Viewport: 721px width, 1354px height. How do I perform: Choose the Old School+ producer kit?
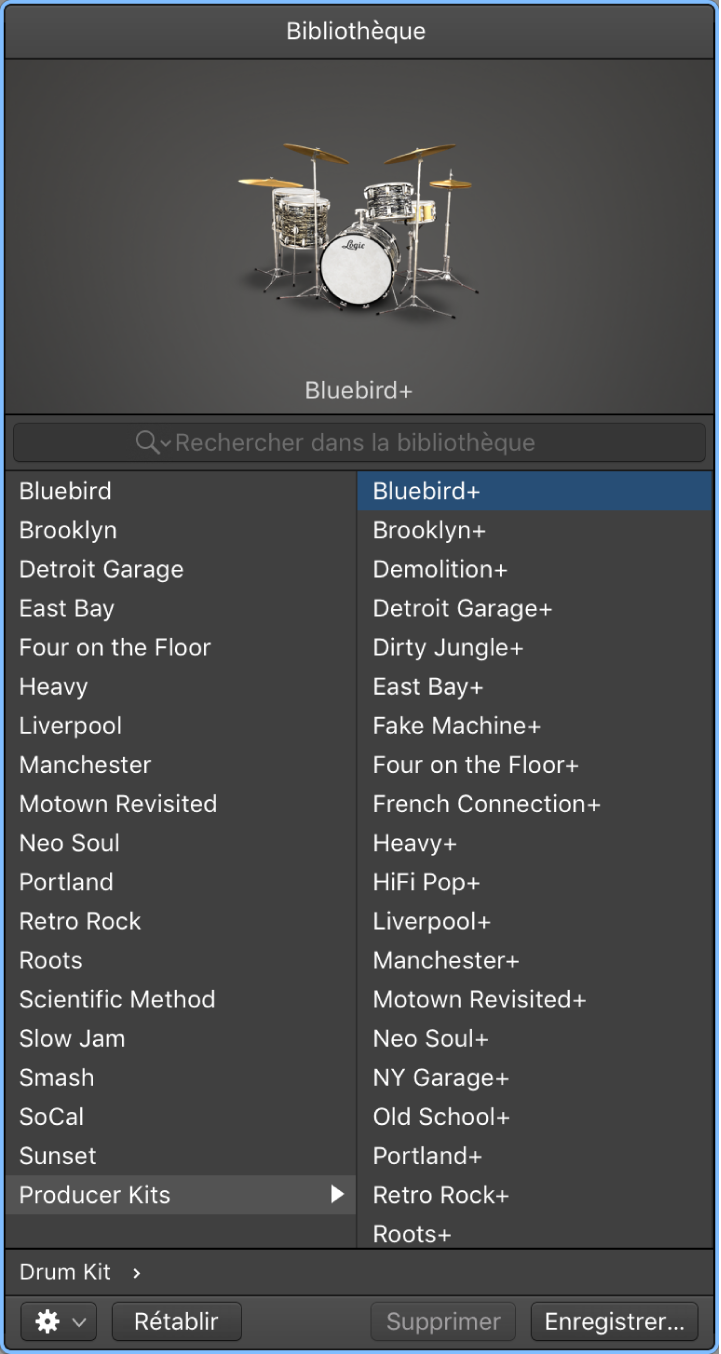(x=441, y=1116)
